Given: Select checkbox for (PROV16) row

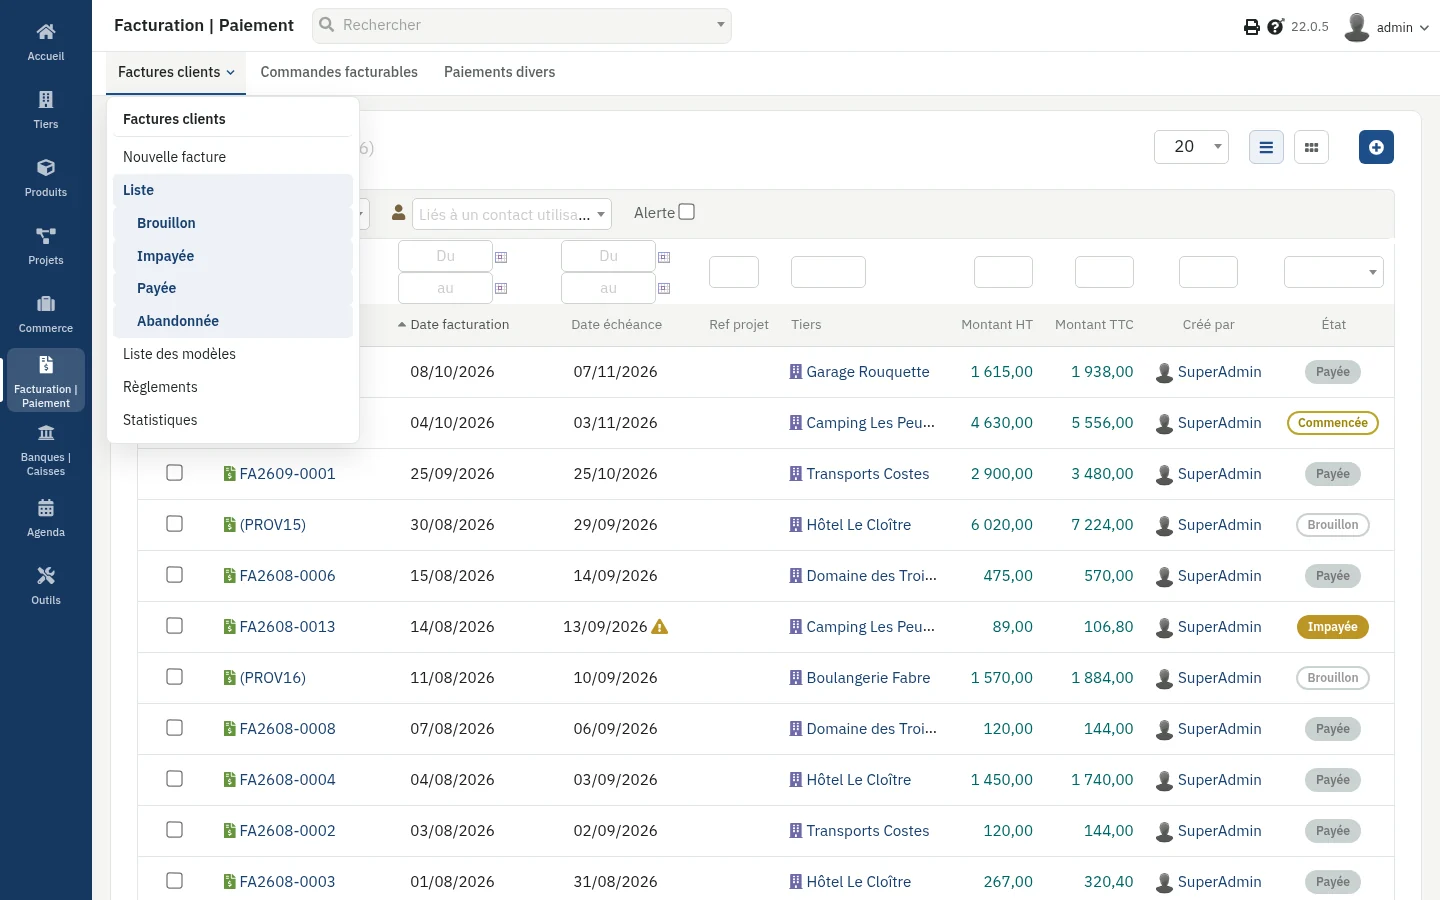Looking at the screenshot, I should 174,677.
